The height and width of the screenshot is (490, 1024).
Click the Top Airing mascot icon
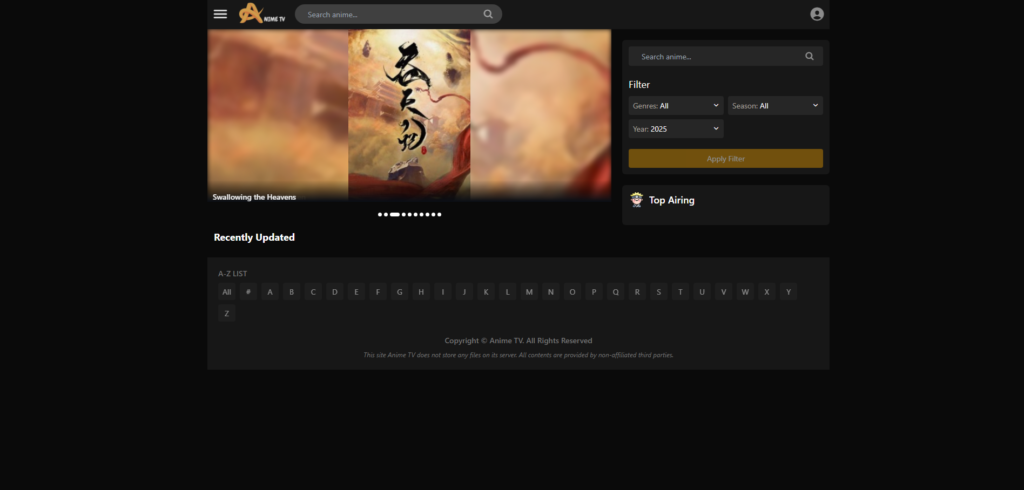637,200
